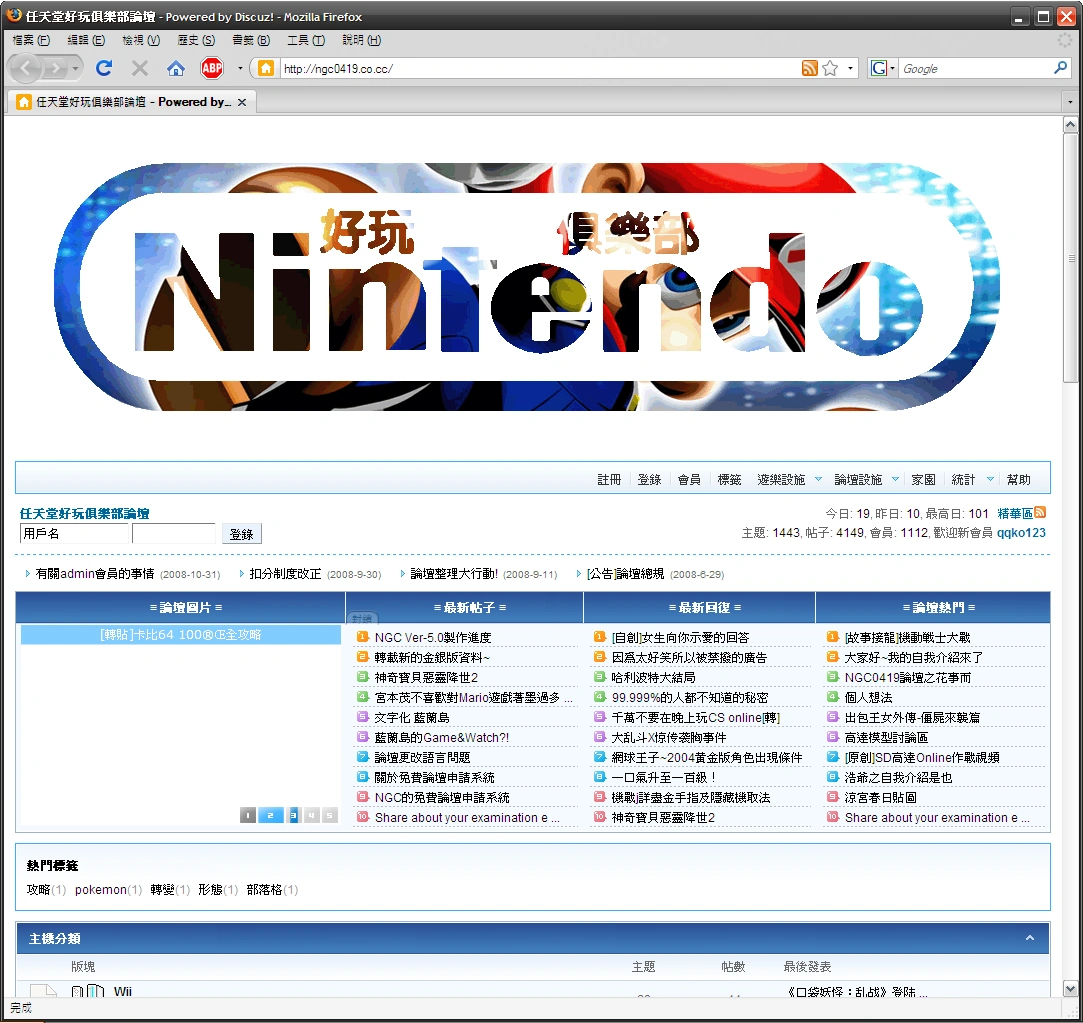Bookmark page with the star icon
The width and height of the screenshot is (1083, 1023).
click(830, 68)
